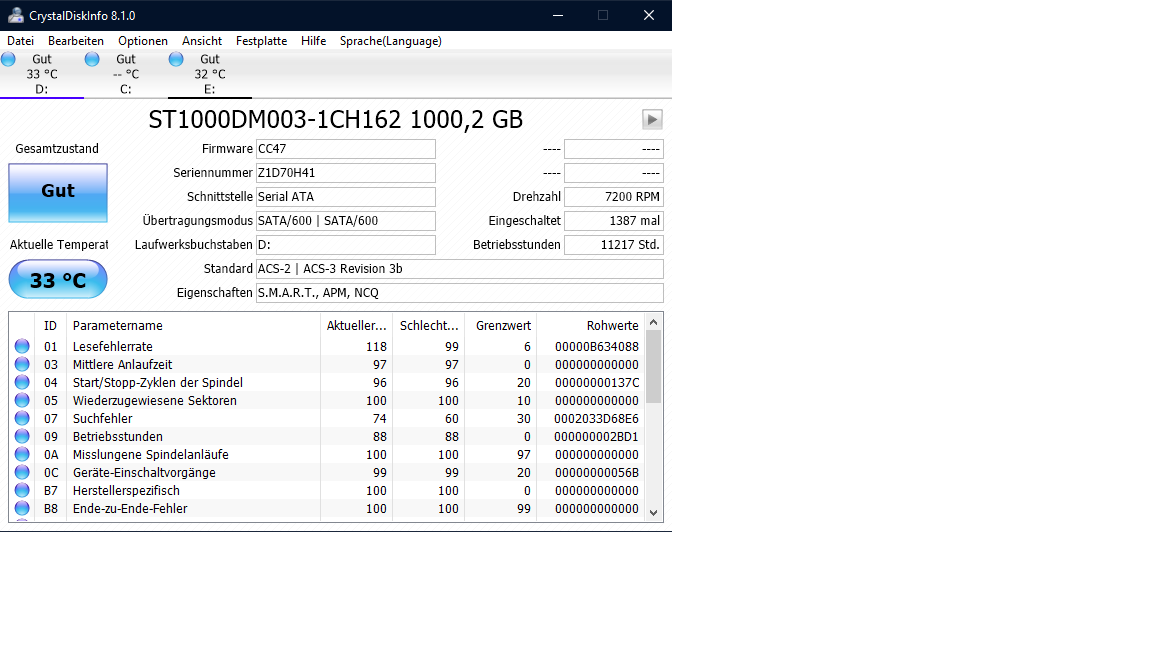Viewport: 1152px width, 648px height.
Task: Click raw value 0002033D68E6
Action: 597,418
